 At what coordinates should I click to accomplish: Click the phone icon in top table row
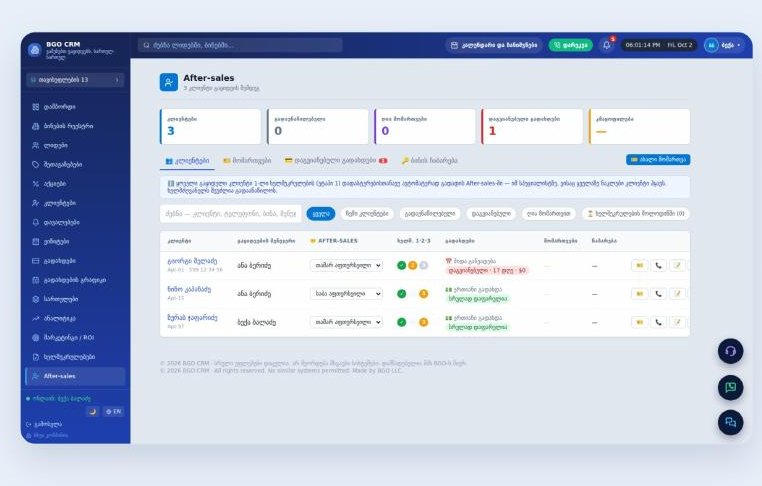pyautogui.click(x=658, y=265)
